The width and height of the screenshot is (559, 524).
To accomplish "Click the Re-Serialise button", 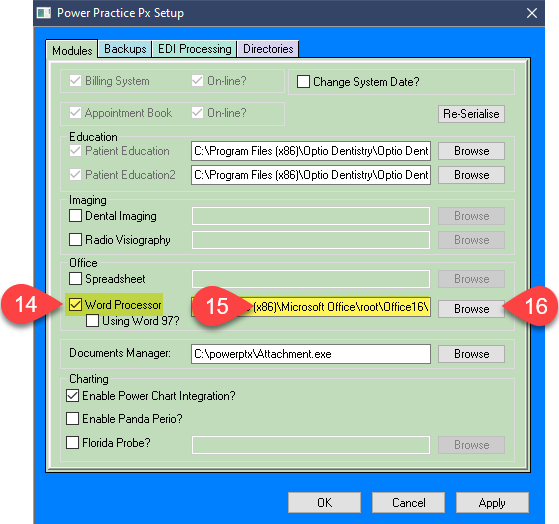I will tap(471, 114).
